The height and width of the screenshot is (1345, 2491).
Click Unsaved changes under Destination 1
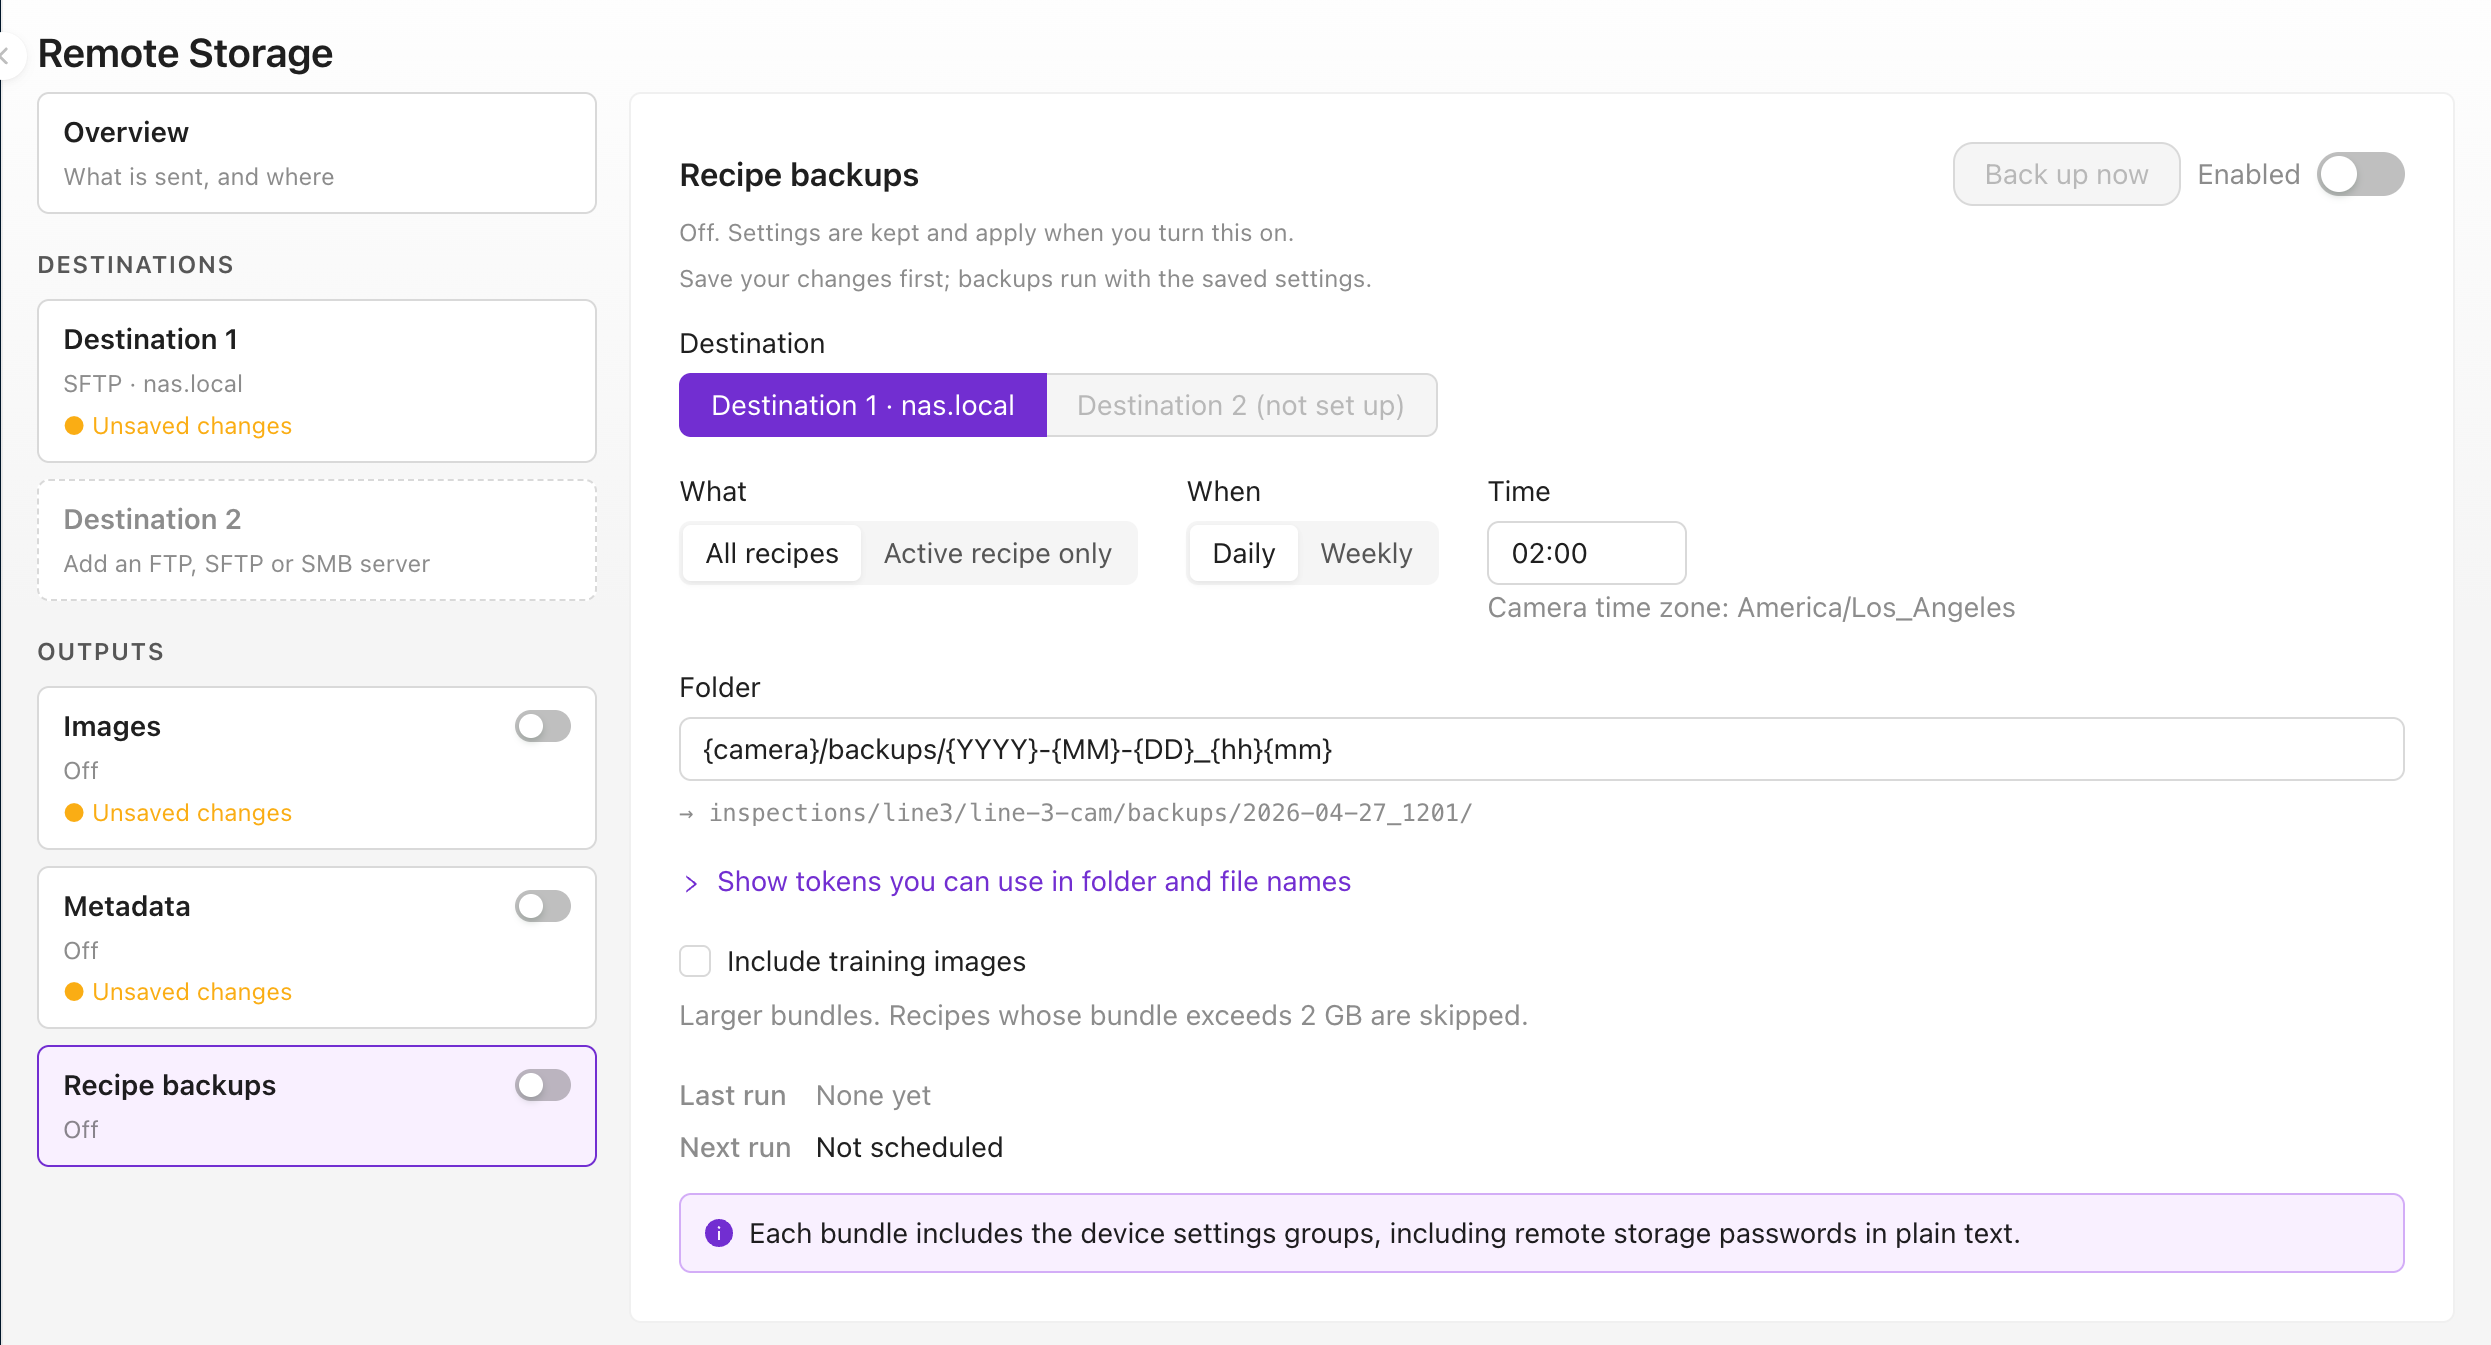coord(178,426)
